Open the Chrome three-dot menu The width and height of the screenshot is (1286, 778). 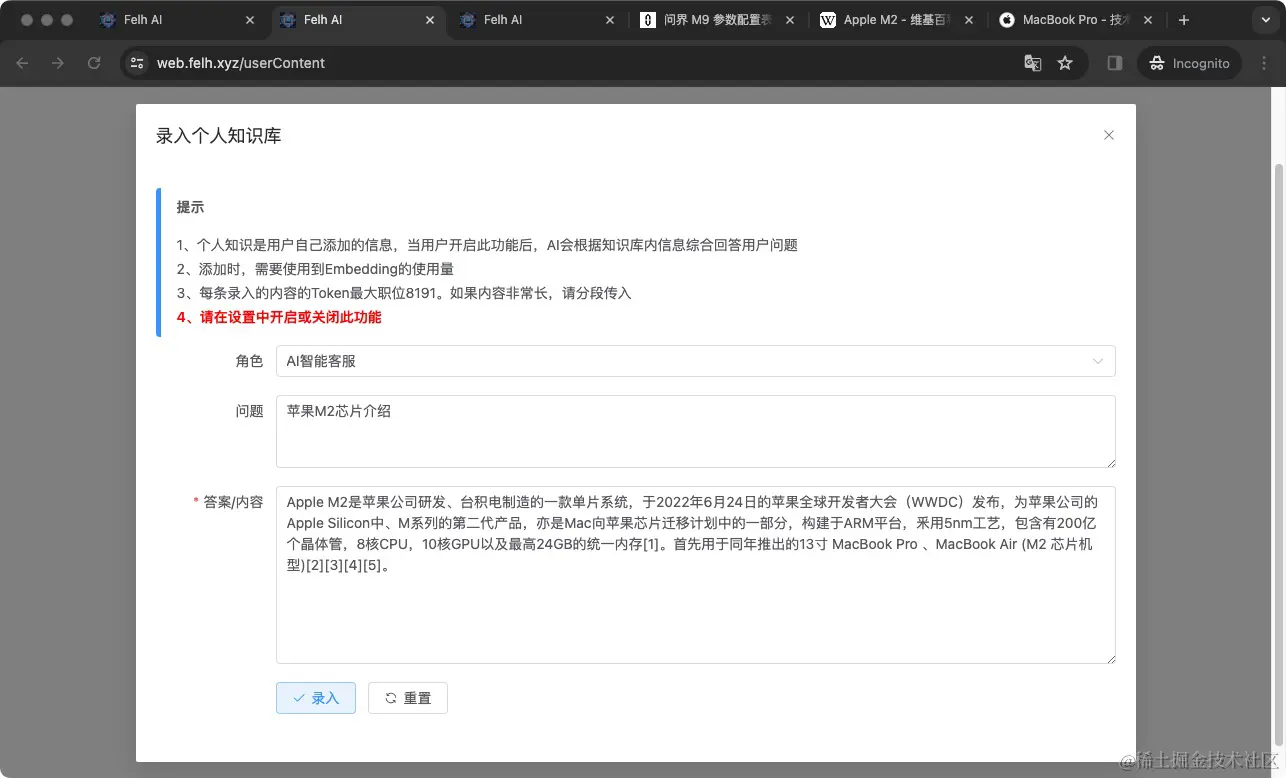1262,63
